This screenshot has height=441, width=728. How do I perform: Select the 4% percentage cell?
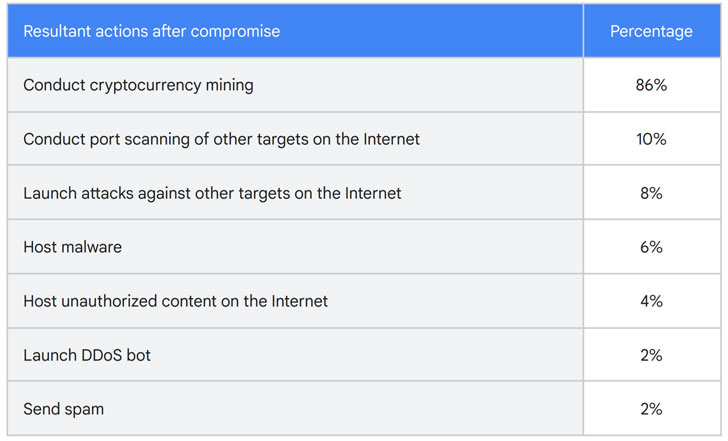(x=651, y=301)
